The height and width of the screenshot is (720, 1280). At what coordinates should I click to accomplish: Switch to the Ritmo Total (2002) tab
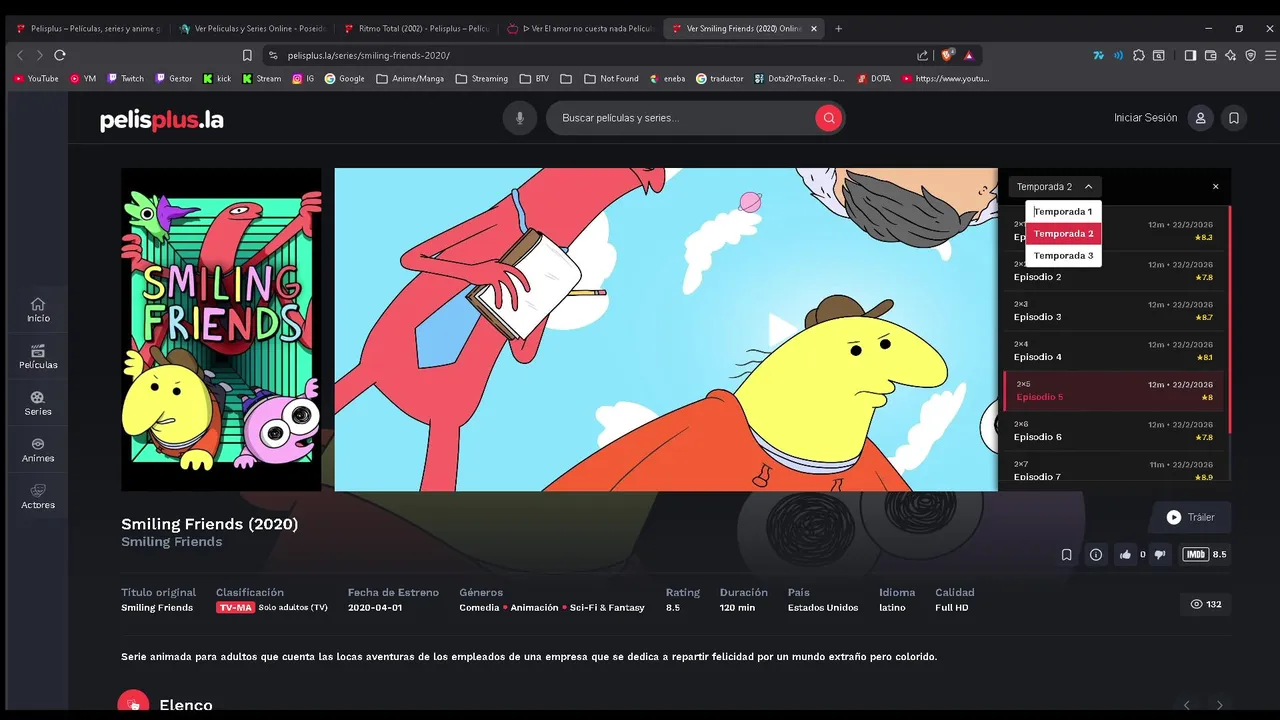click(416, 29)
